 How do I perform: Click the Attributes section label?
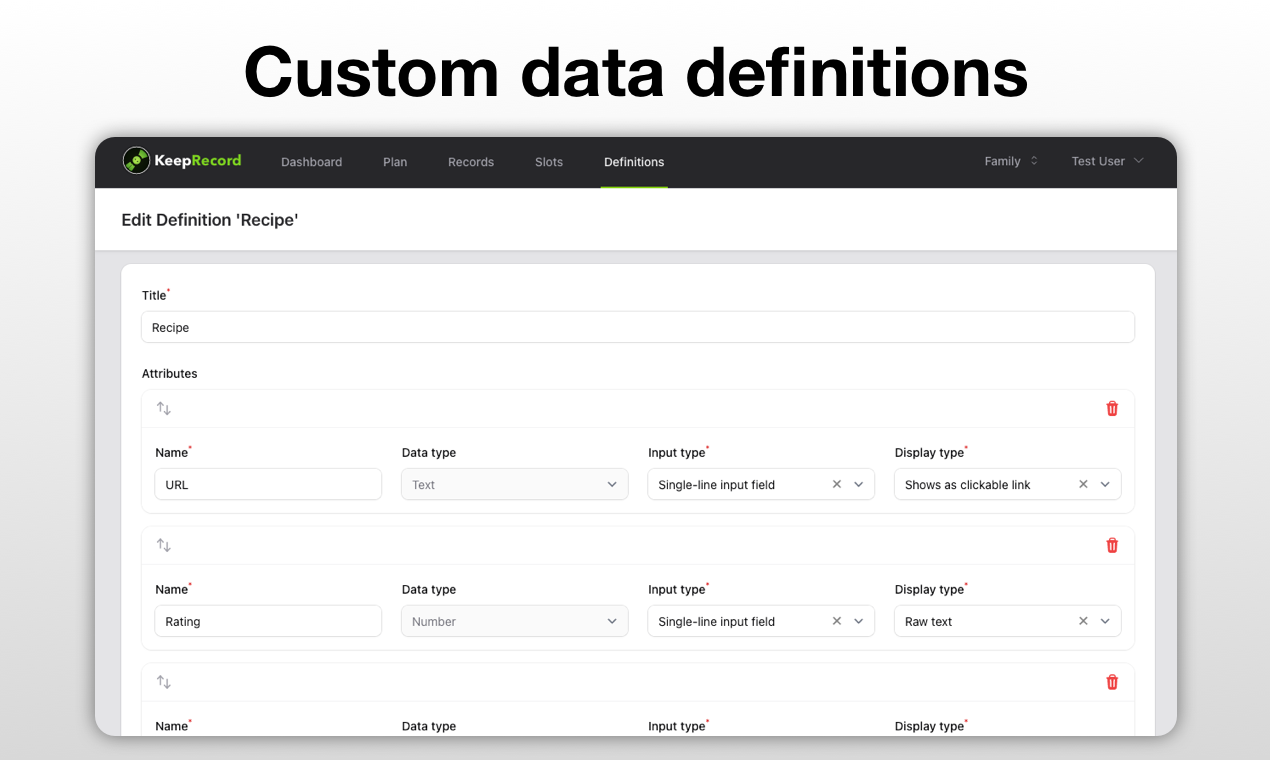pos(170,374)
